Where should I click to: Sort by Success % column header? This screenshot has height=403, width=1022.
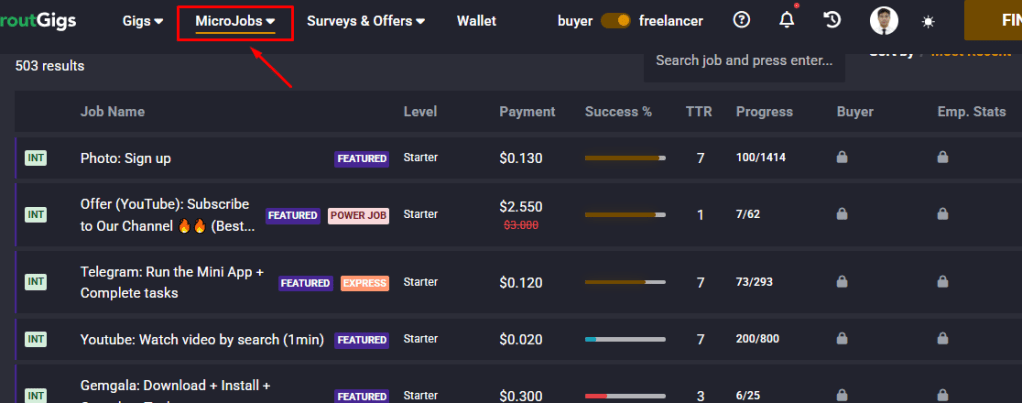click(x=619, y=112)
